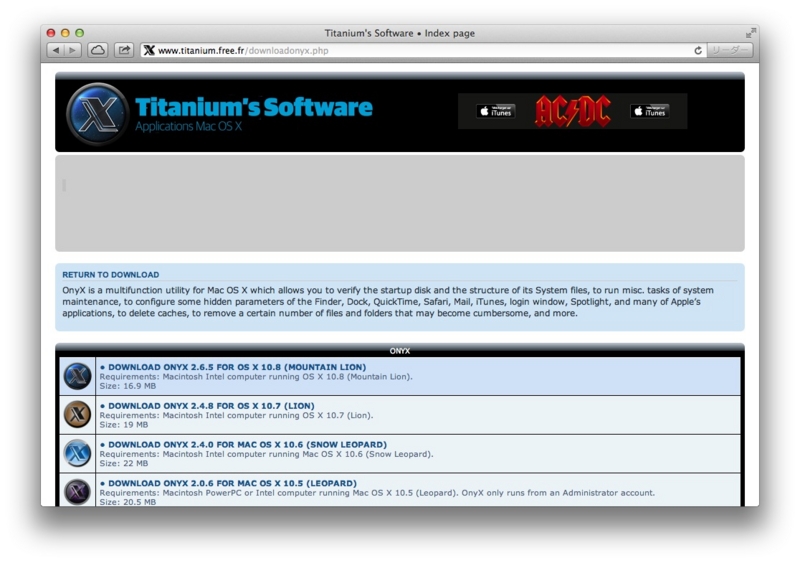Click the OnyX 2.6.5 Mountain Lion icon
This screenshot has width=800, height=563.
78,376
